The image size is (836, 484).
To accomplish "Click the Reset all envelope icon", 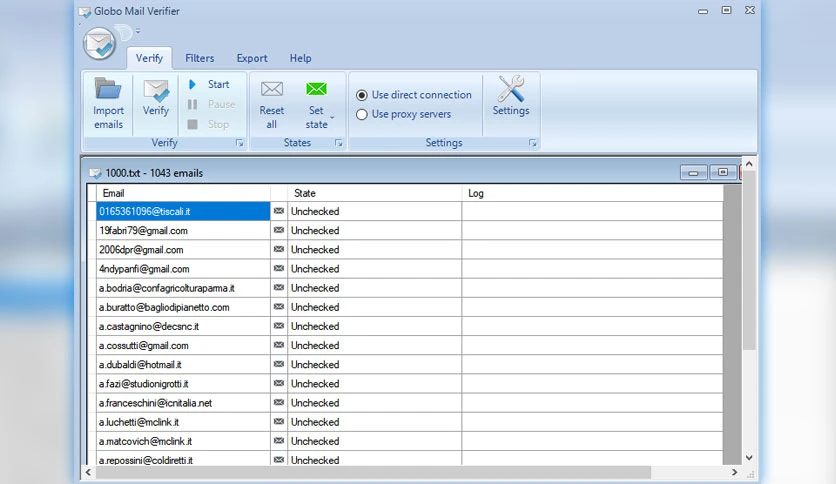I will click(271, 89).
